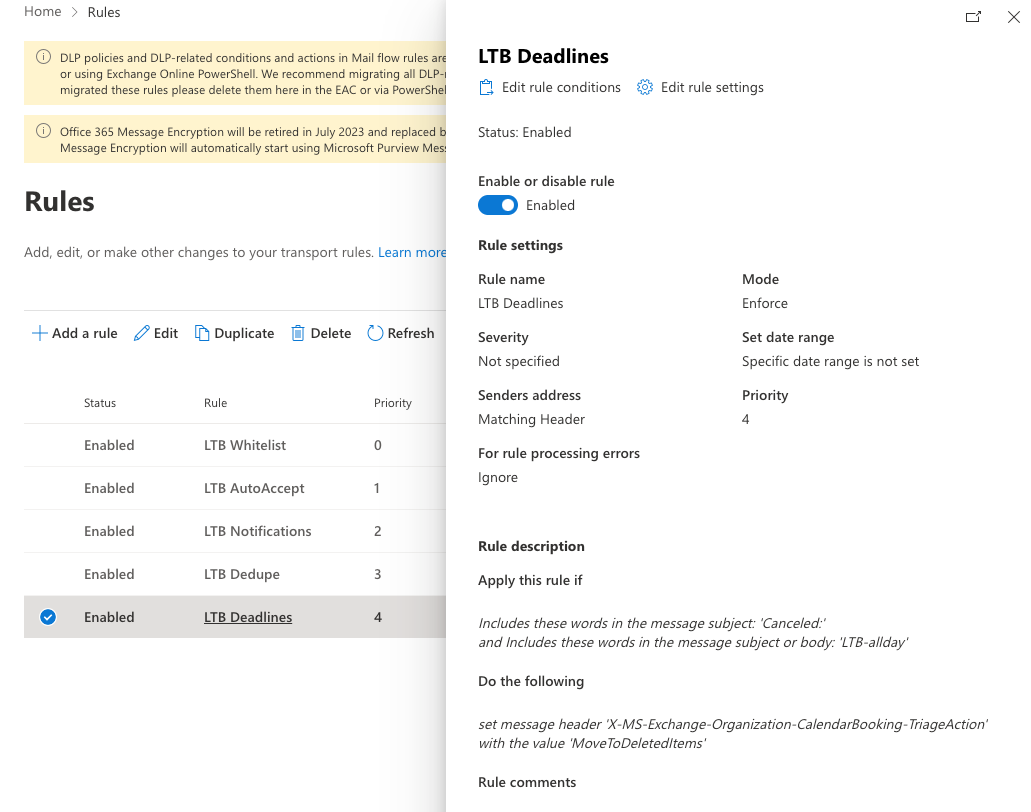Click Enabled status in LTB Deadlines row

click(x=109, y=617)
